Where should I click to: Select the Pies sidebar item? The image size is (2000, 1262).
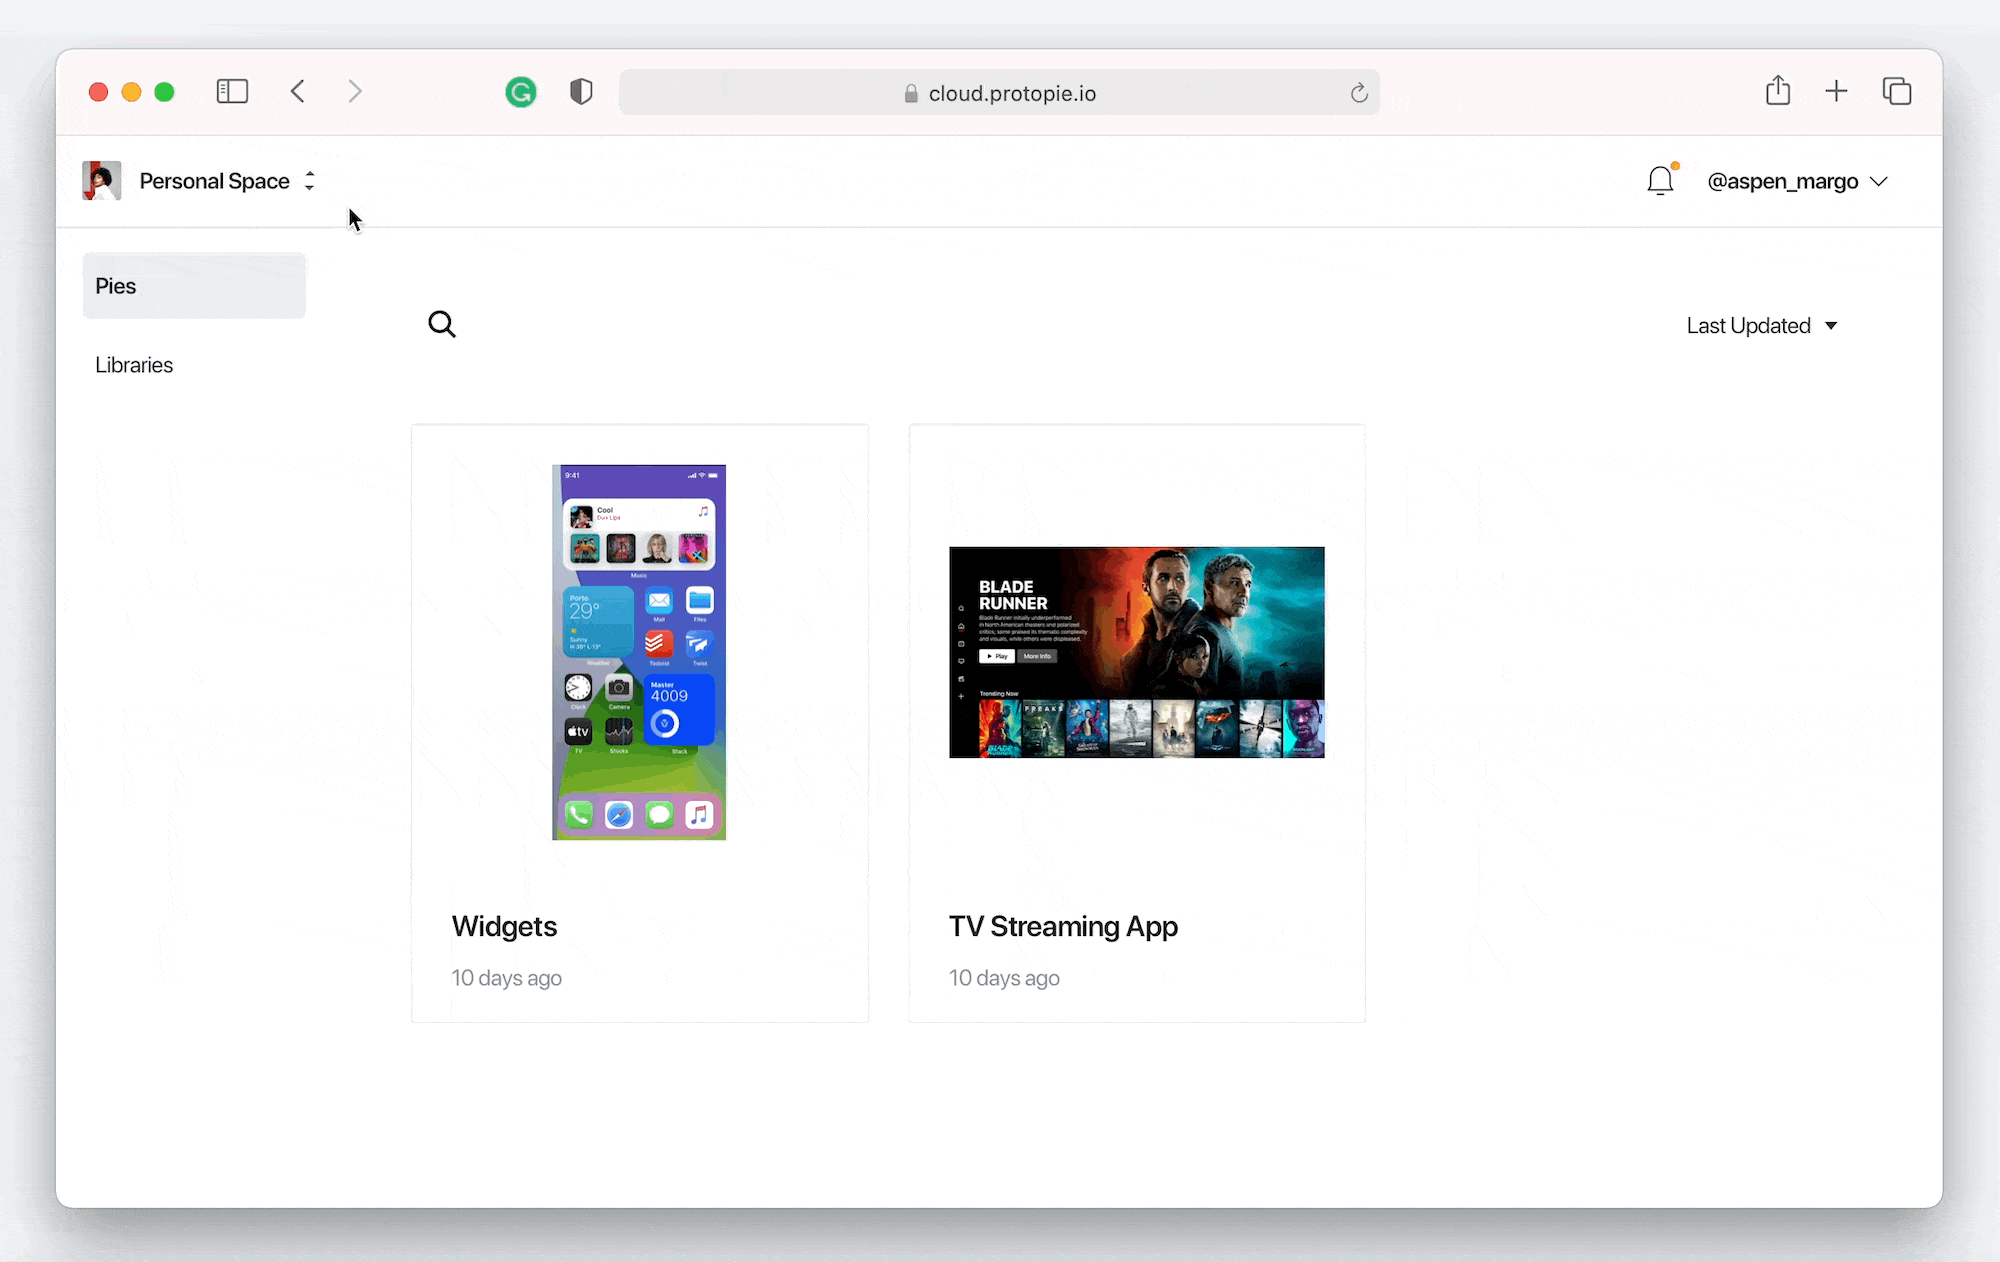coord(194,286)
